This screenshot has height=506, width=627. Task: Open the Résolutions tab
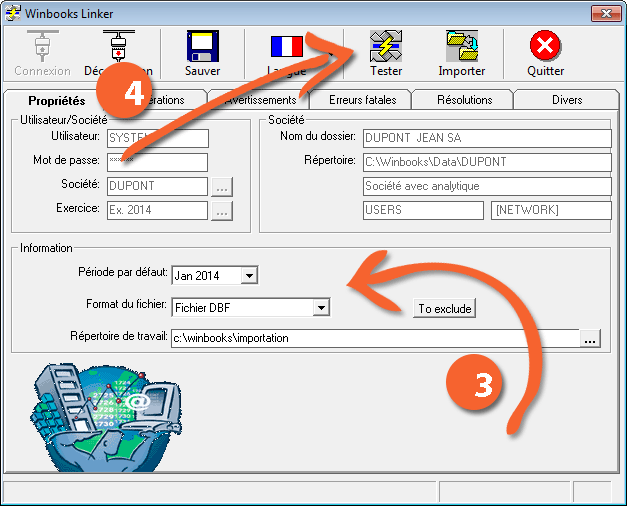click(464, 100)
